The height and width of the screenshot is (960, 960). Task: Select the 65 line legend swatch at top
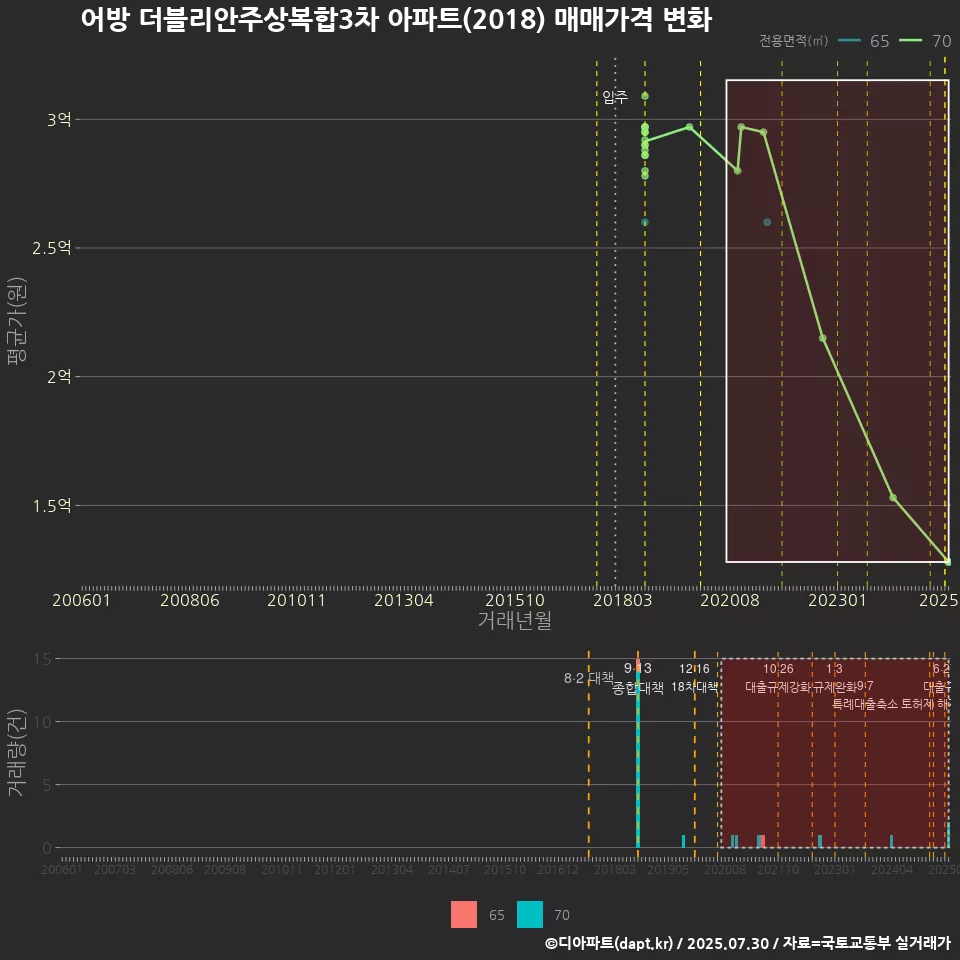coord(849,41)
